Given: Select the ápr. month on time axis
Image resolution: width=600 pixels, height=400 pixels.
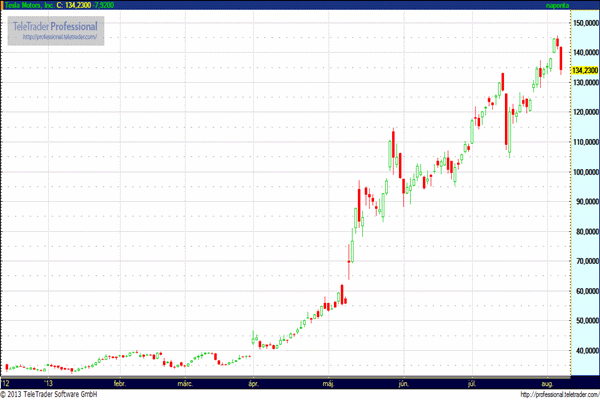Looking at the screenshot, I should pos(253,383).
